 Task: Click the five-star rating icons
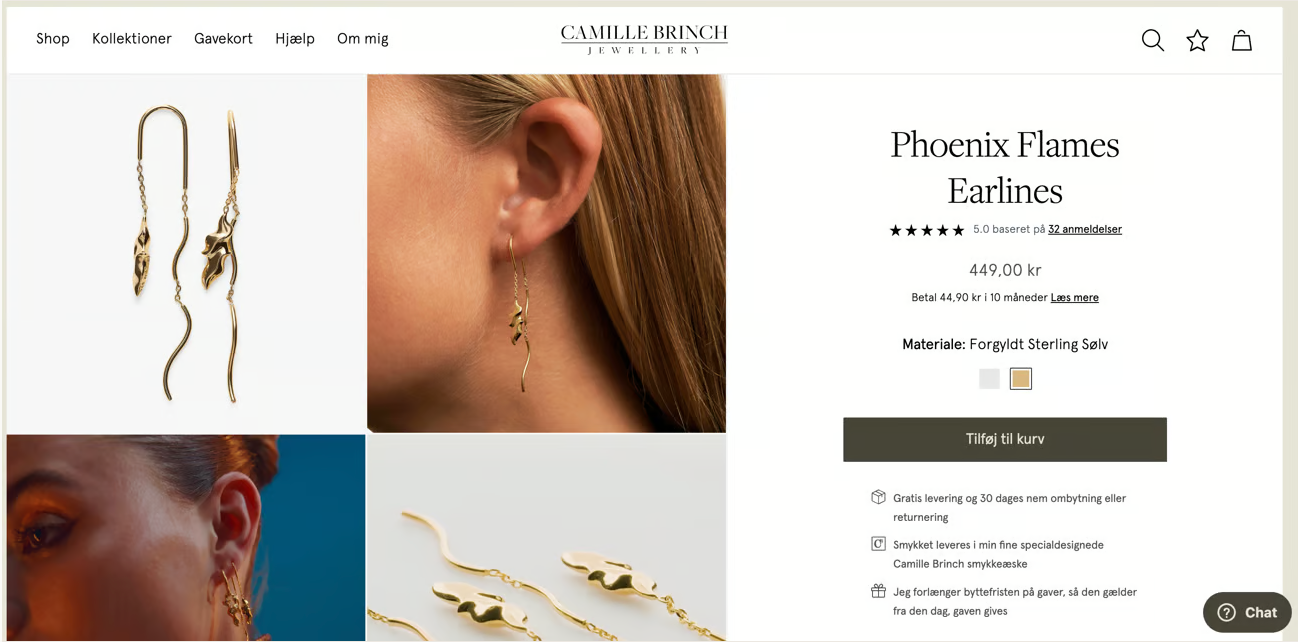[927, 230]
